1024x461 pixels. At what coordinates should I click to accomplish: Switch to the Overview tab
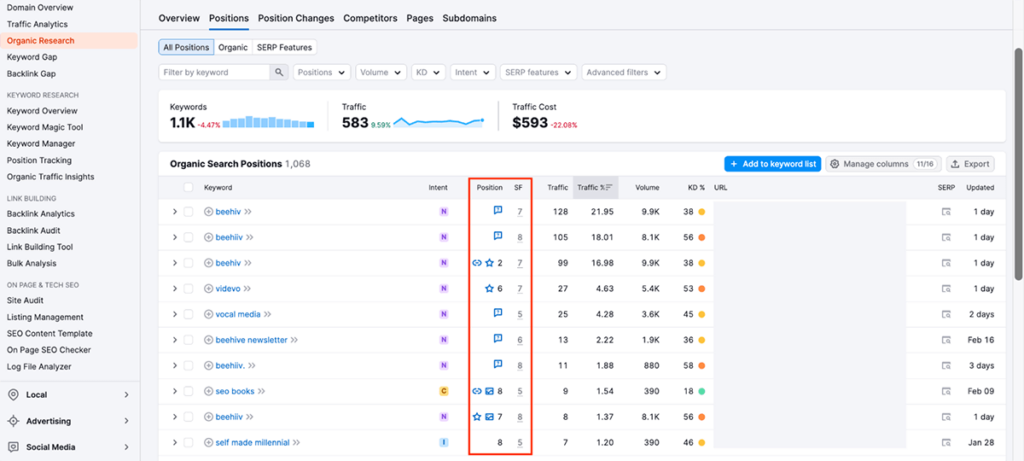[179, 18]
